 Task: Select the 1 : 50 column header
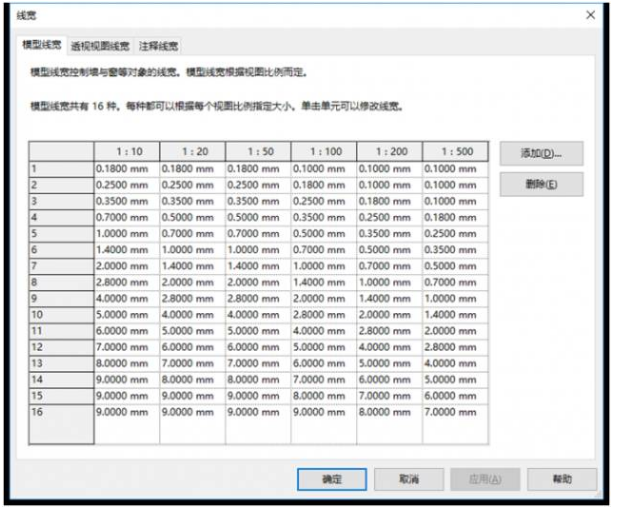pyautogui.click(x=259, y=151)
